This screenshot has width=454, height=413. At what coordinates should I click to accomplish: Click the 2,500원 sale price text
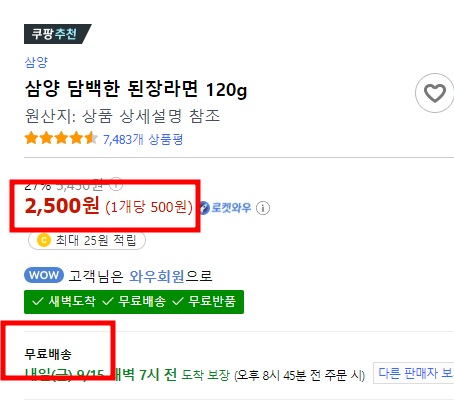click(62, 206)
